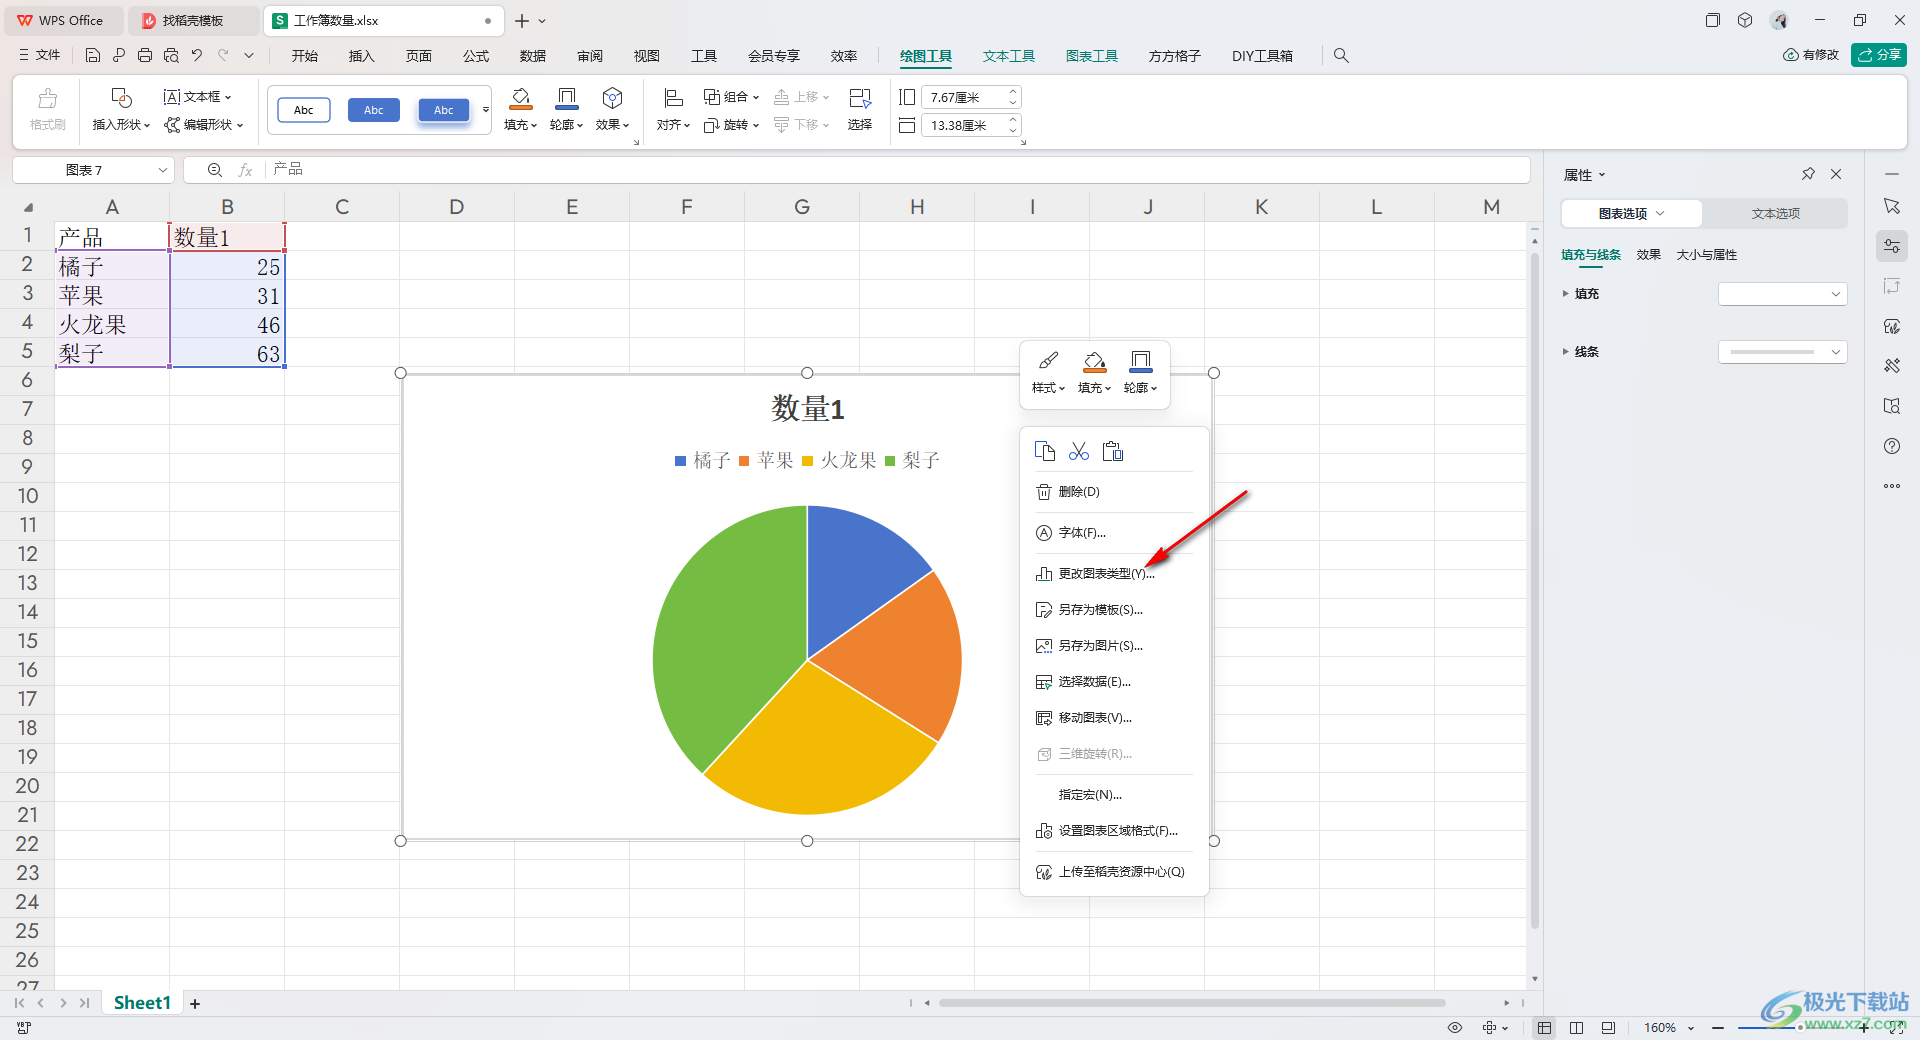Choose Delete (删除) in the context menu
This screenshot has height=1040, width=1920.
coord(1113,492)
